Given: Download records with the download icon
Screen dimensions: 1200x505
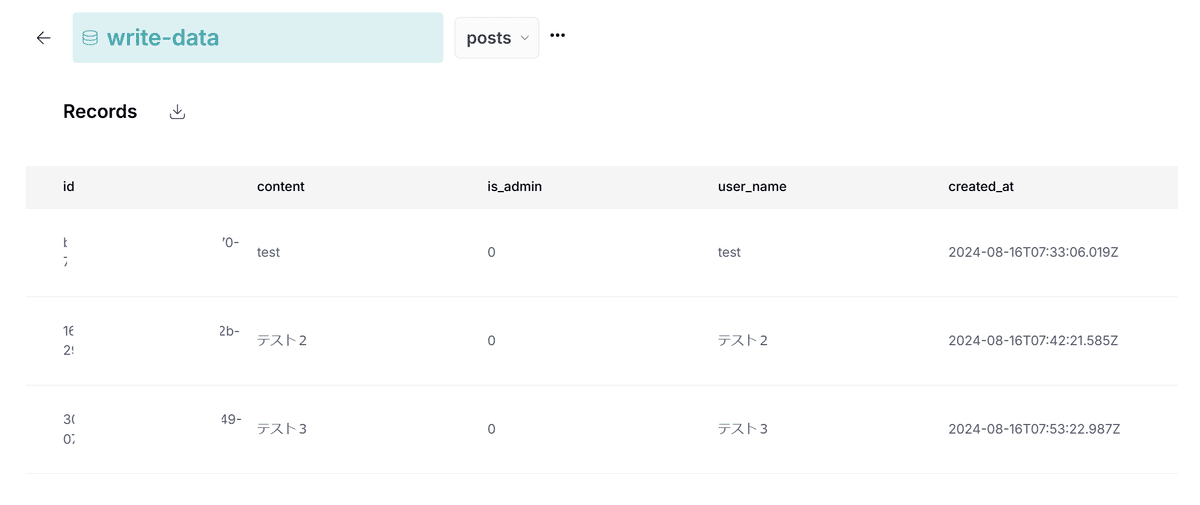Looking at the screenshot, I should coord(177,112).
